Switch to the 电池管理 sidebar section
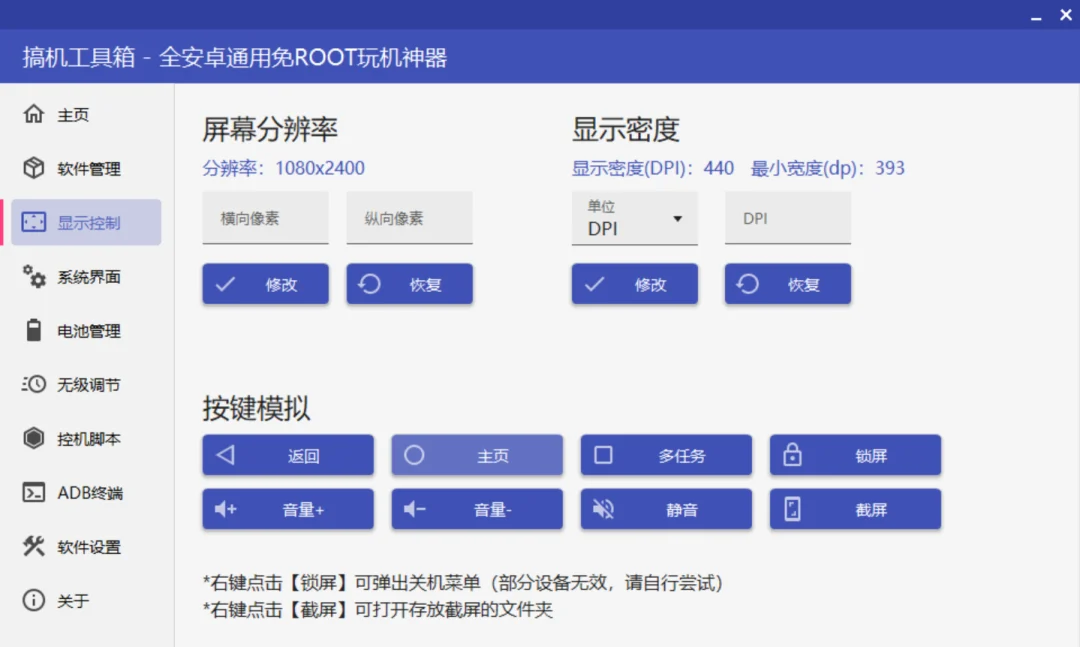1080x647 pixels. [x=83, y=331]
